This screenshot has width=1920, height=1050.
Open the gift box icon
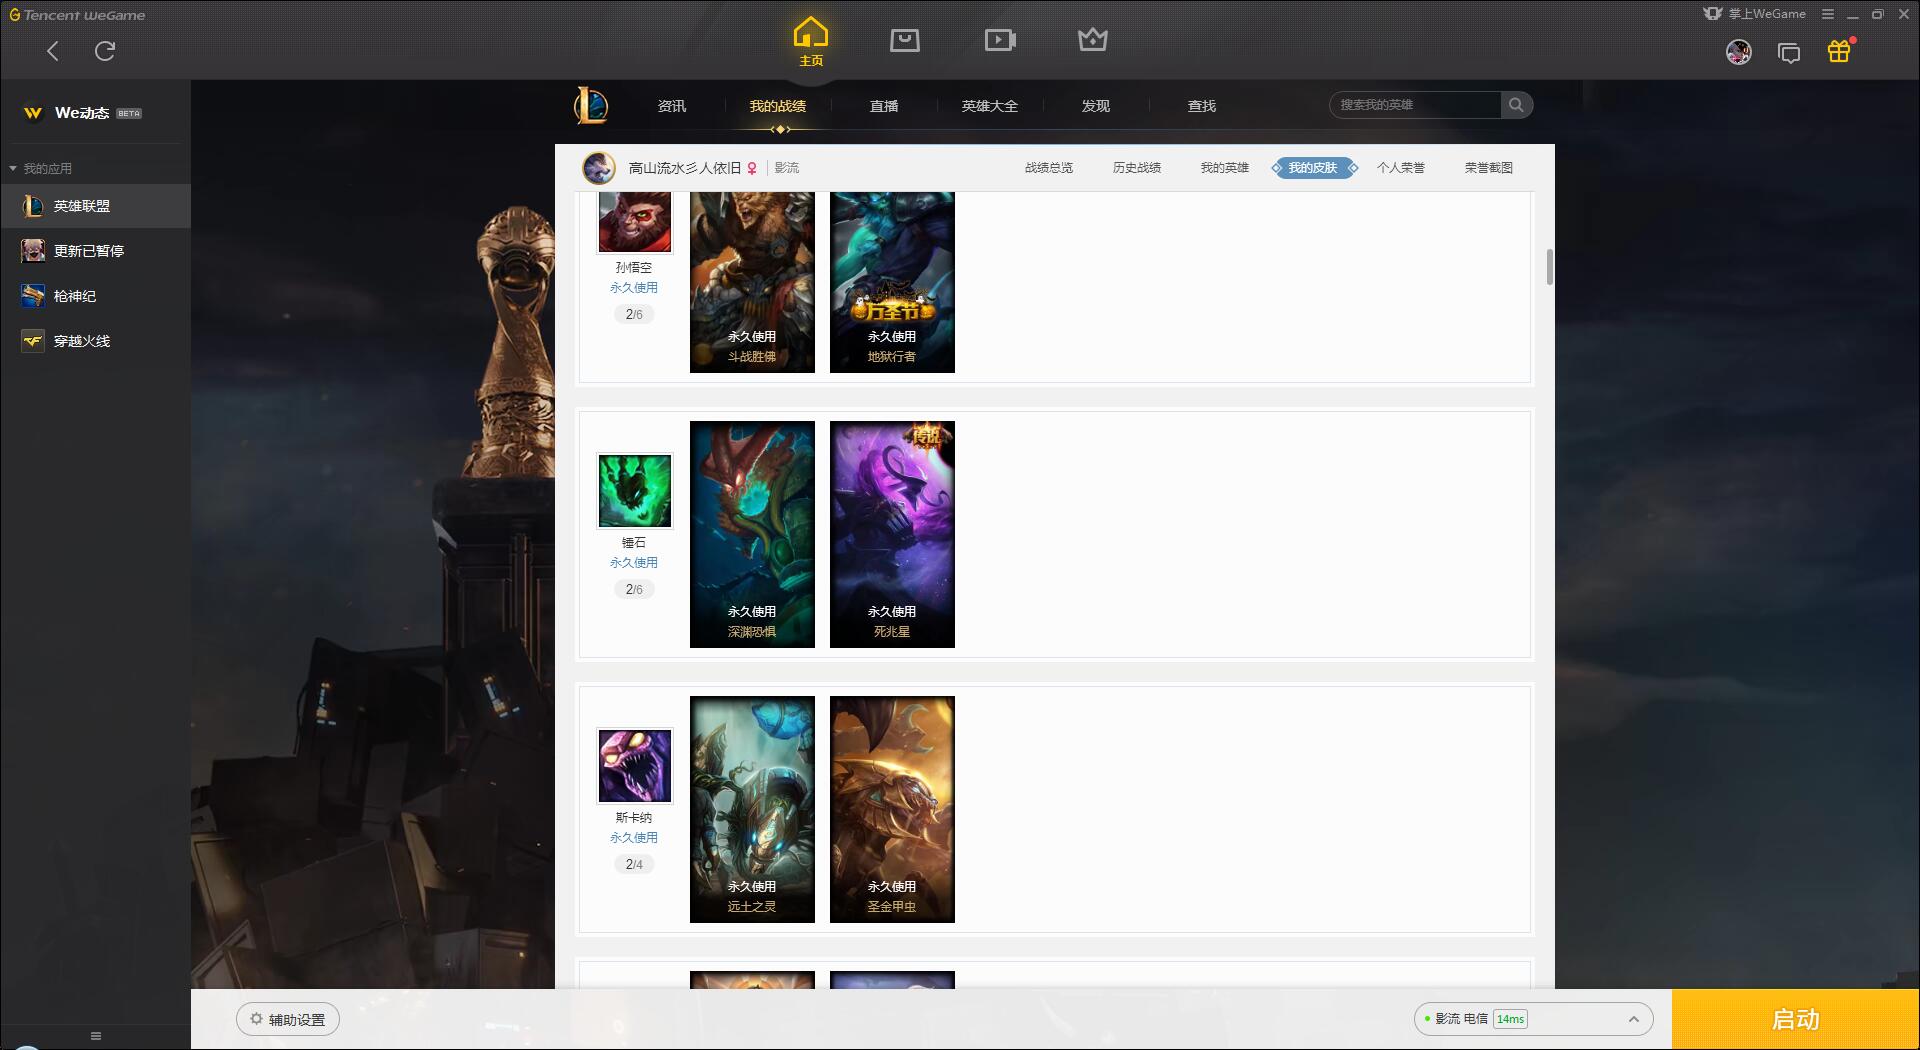pos(1839,51)
